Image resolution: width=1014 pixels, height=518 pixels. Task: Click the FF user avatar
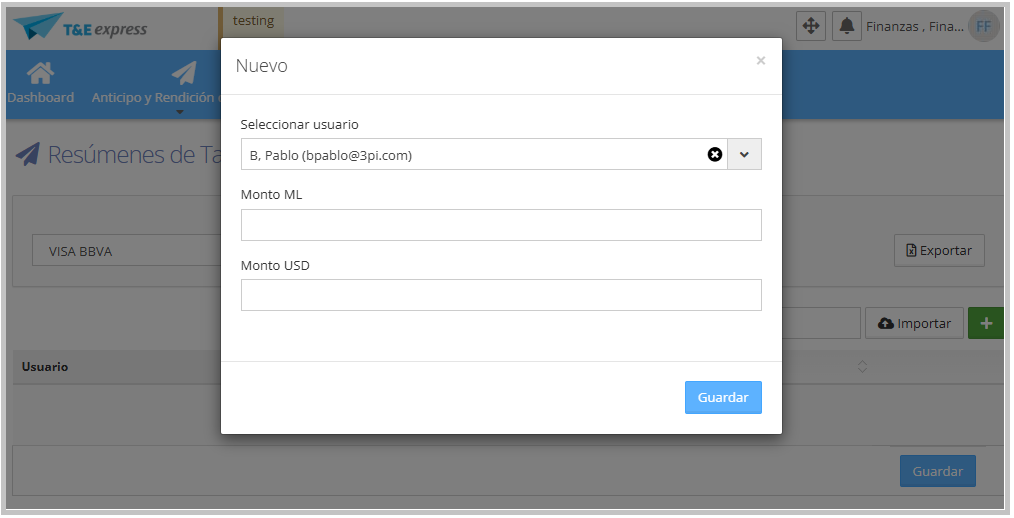pyautogui.click(x=983, y=26)
